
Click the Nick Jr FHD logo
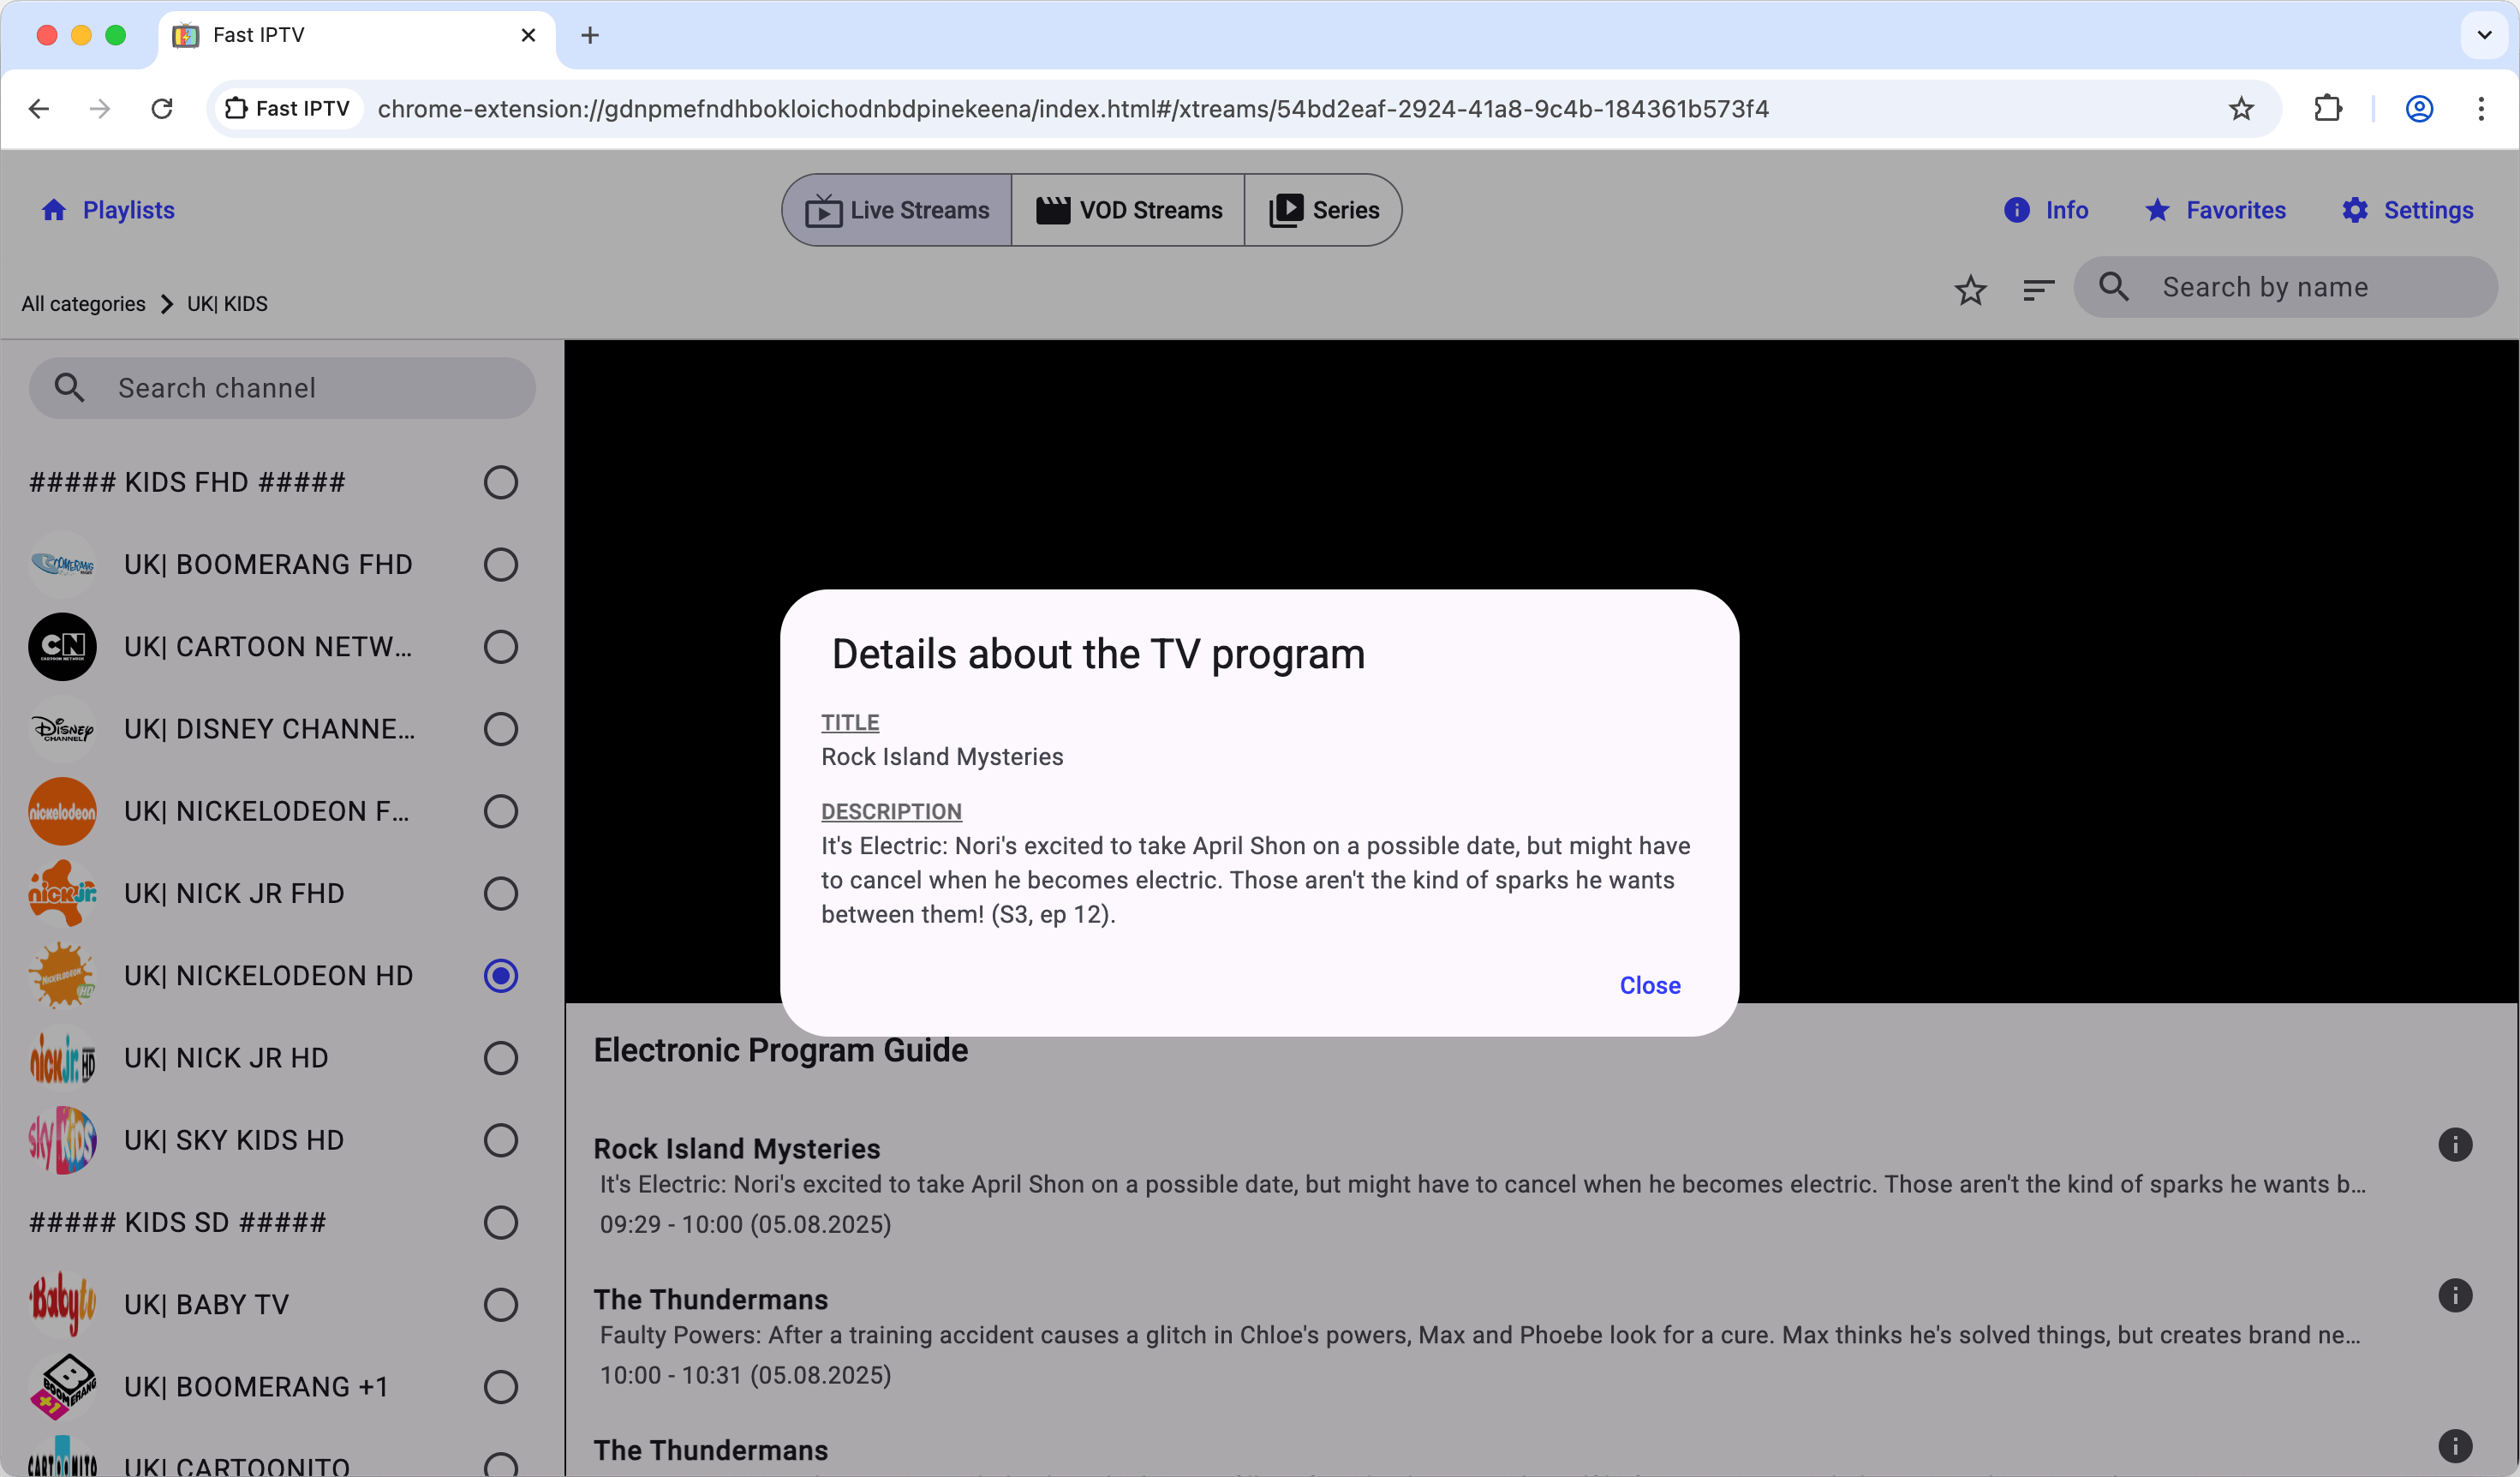pyautogui.click(x=62, y=893)
